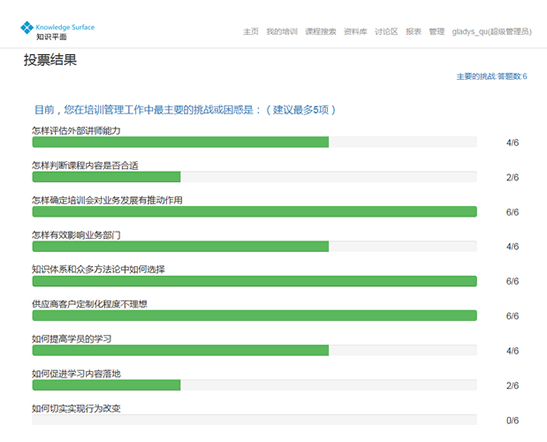Open the 管理 navigation item
Screen dimensions: 547x442
pos(437,32)
